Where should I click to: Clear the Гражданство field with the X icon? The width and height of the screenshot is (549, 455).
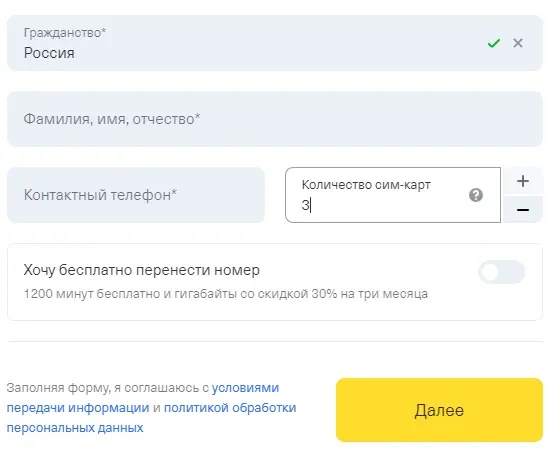point(518,43)
